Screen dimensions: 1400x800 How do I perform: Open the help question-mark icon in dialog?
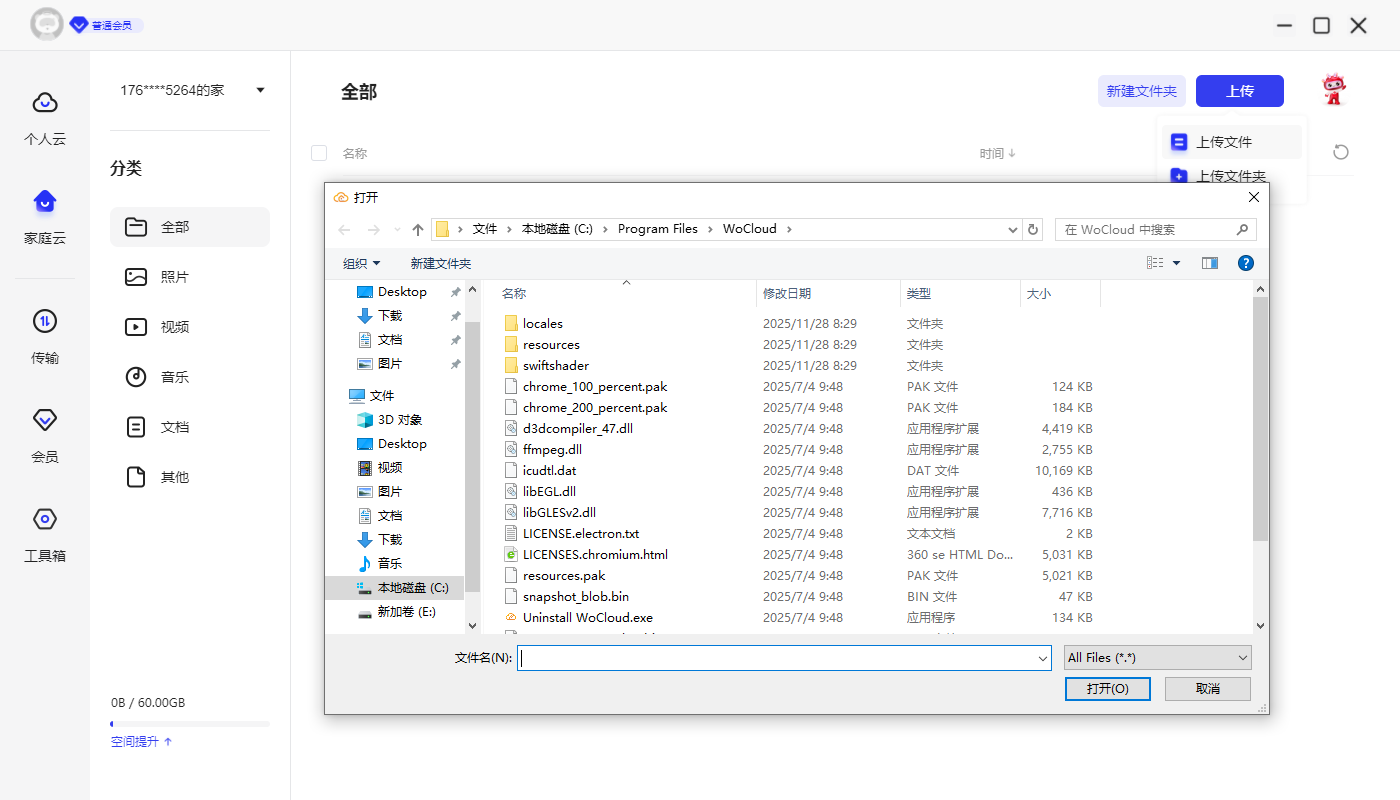1245,262
